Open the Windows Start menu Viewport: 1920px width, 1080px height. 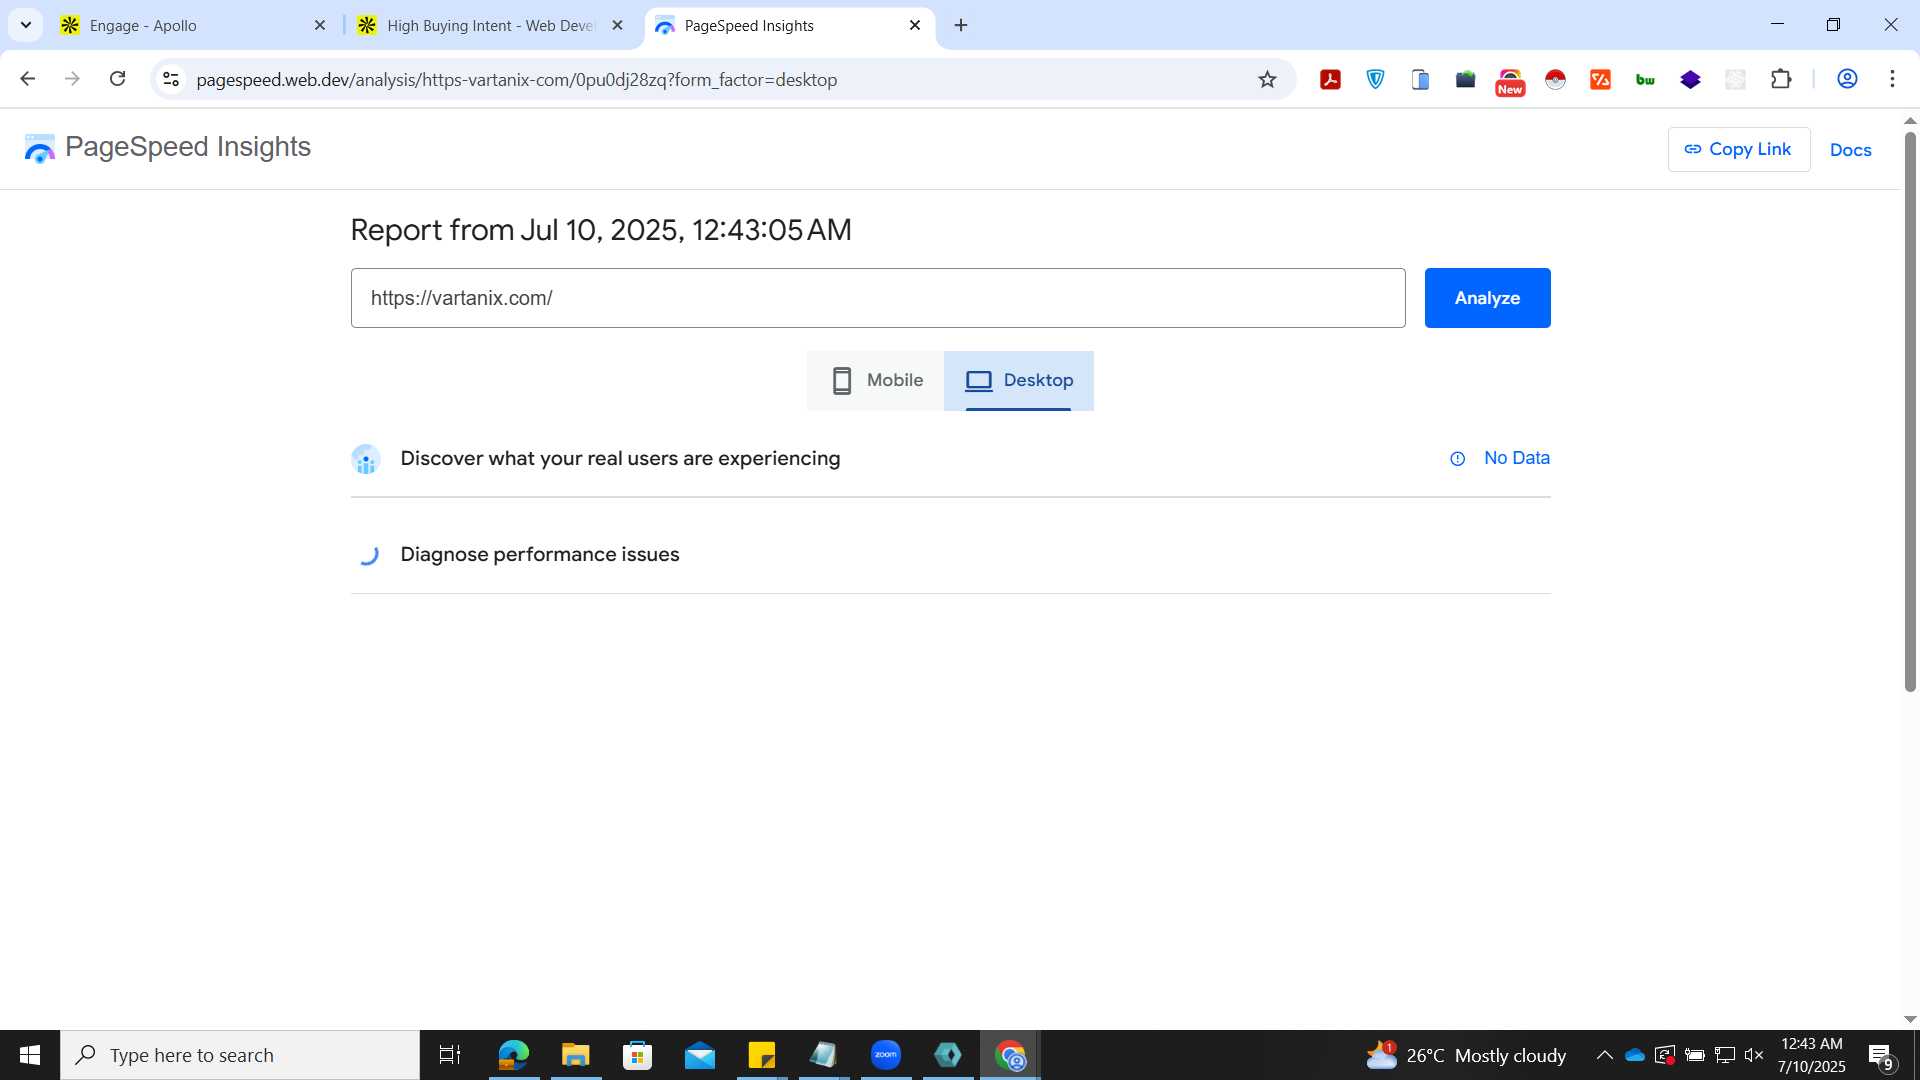pyautogui.click(x=30, y=1055)
